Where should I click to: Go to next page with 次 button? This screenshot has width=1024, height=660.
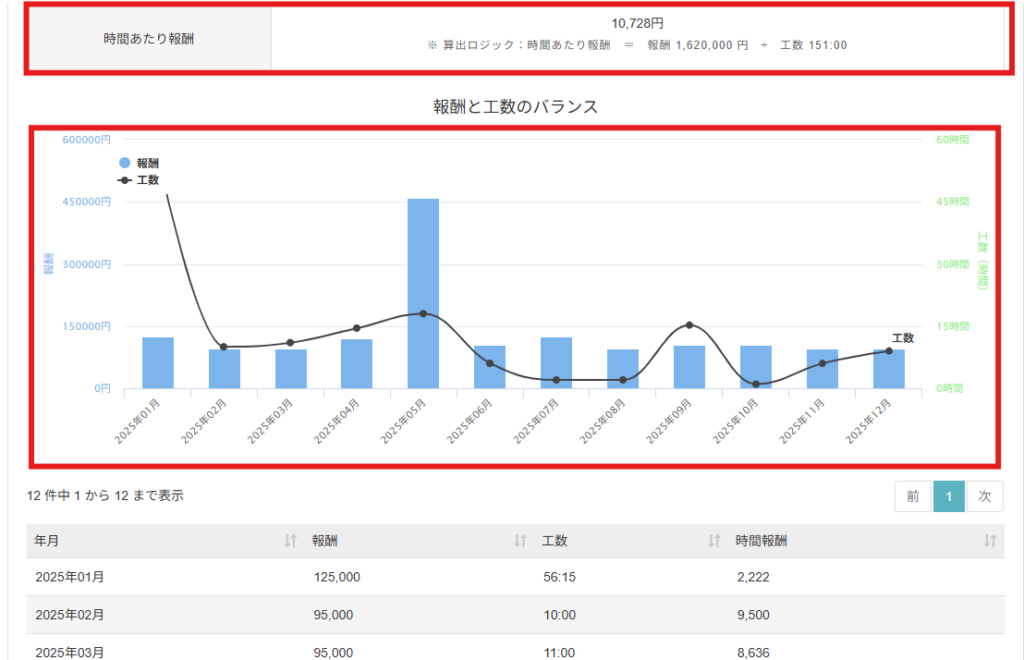point(985,496)
